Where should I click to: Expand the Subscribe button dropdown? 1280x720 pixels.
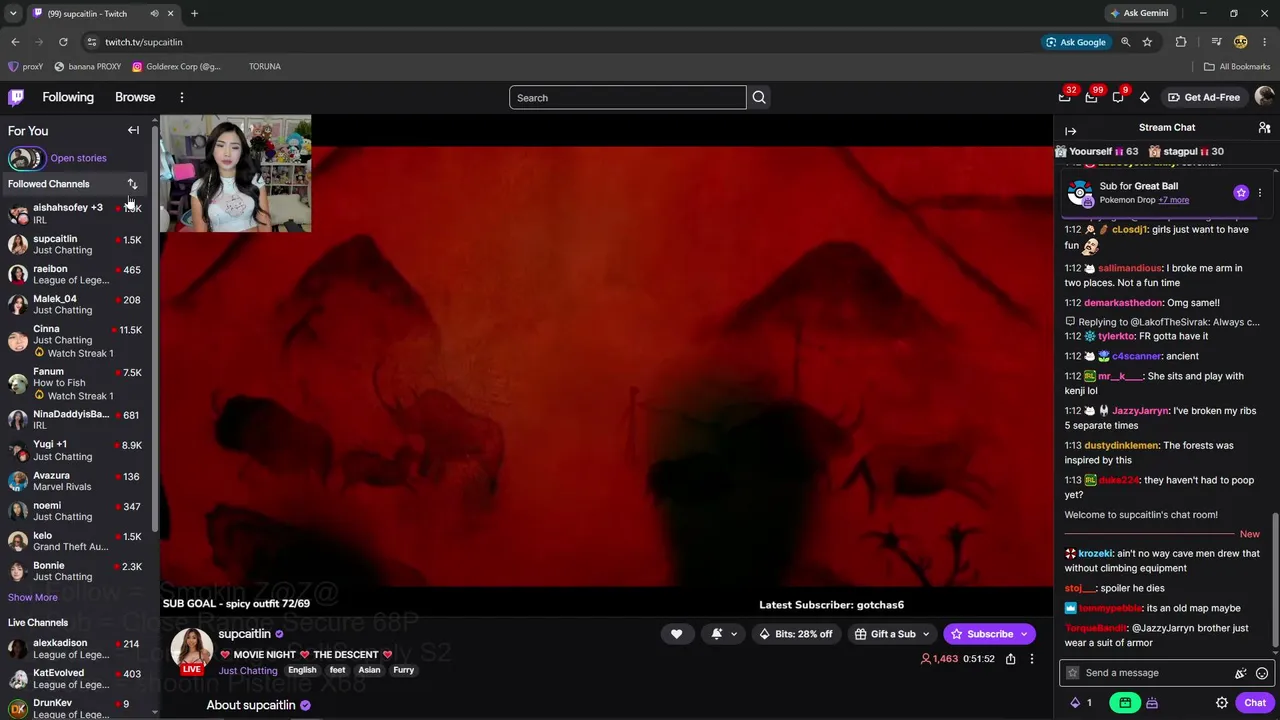point(1024,634)
